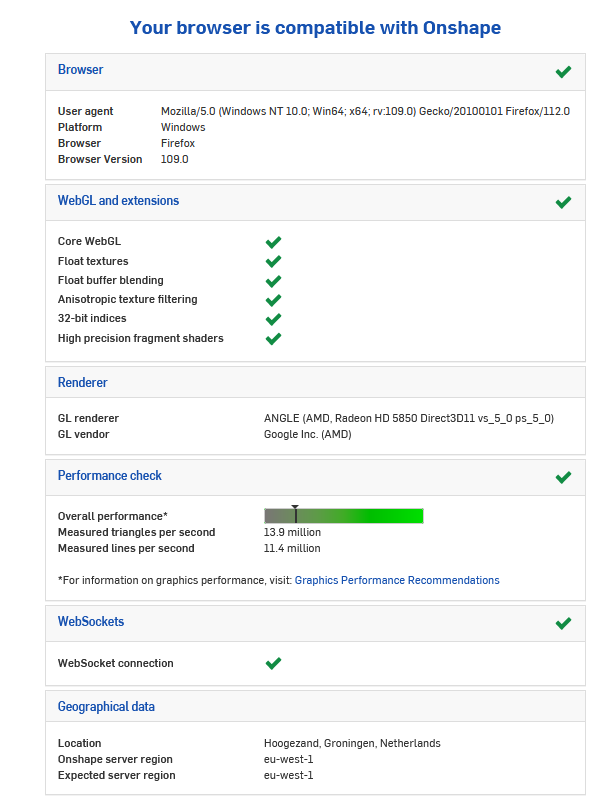Click the 'Measured triangles per second' label
Screen dimensions: 607x800
pos(137,532)
